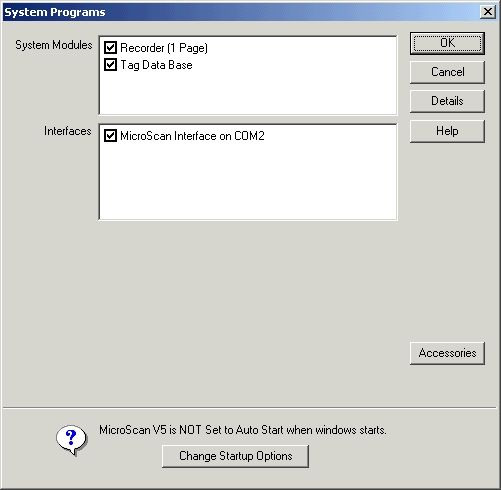Click the blue question mark bubble icon
501x490 pixels.
pos(71,440)
